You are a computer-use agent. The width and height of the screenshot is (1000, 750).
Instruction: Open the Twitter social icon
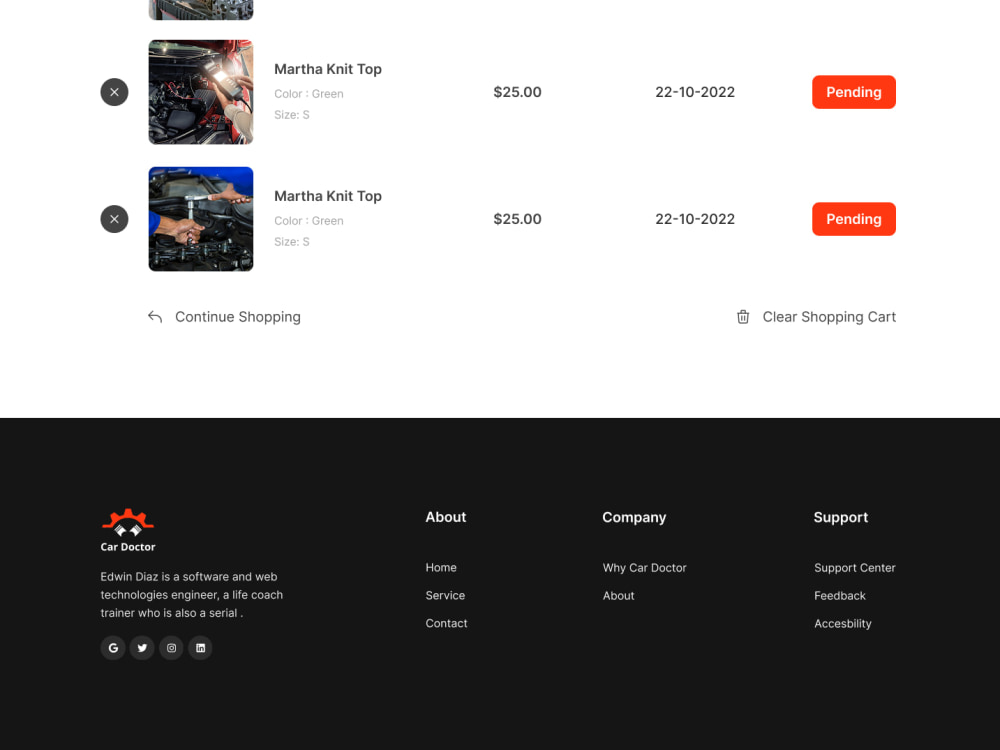(x=142, y=648)
